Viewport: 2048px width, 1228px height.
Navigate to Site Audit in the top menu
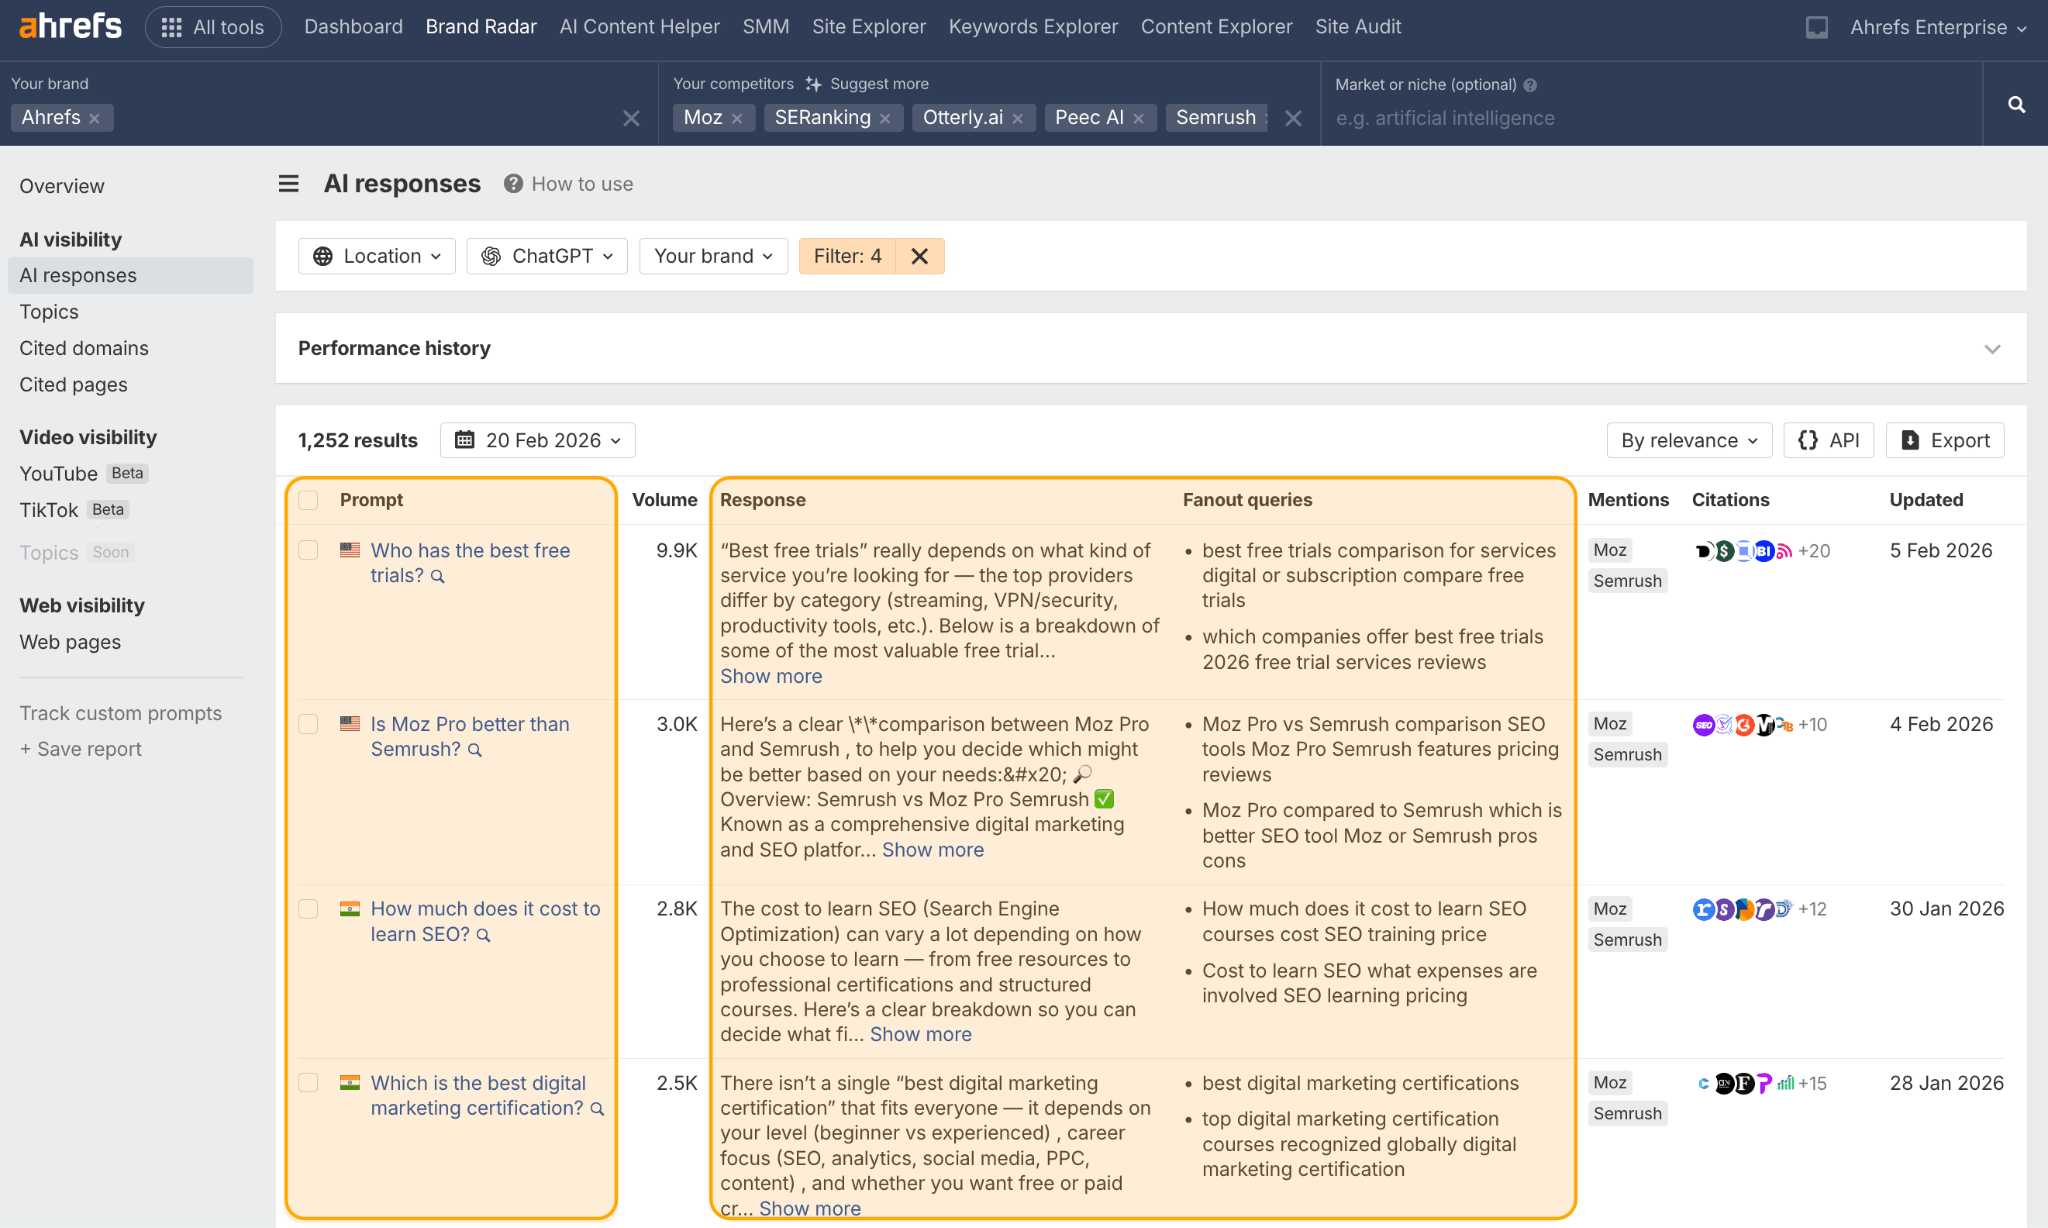(x=1357, y=27)
